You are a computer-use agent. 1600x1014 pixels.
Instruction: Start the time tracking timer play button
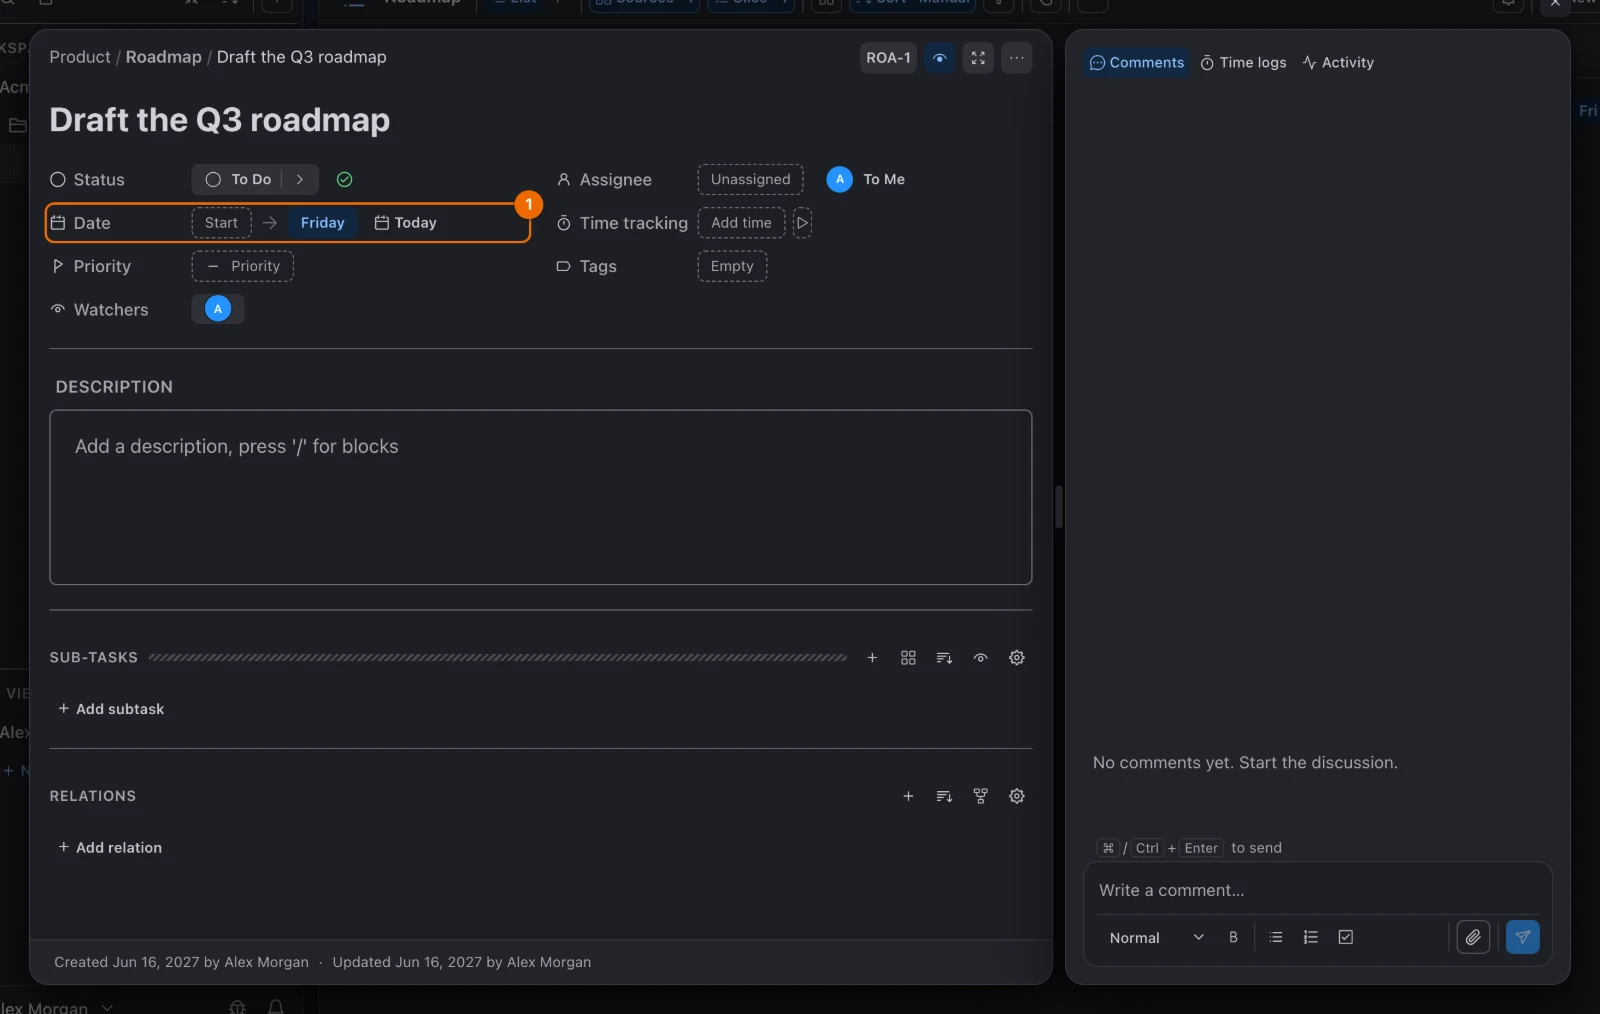tap(802, 223)
